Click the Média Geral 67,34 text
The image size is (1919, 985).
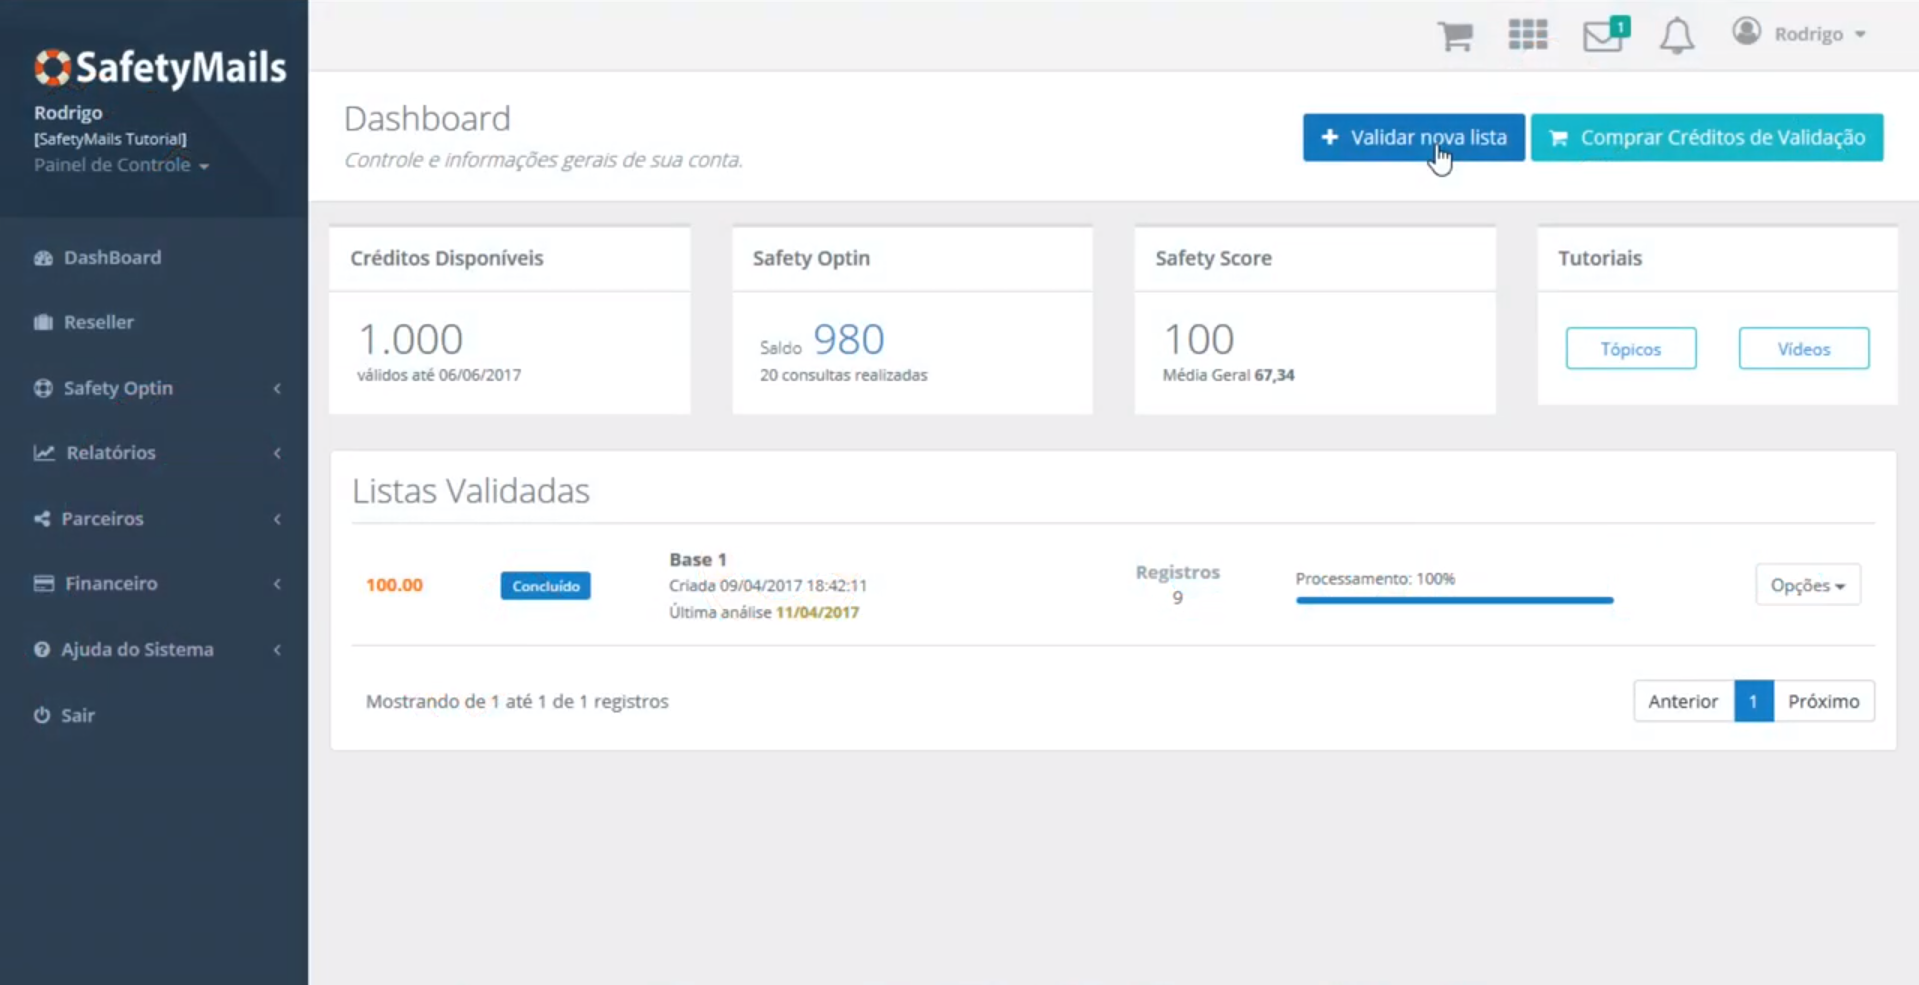click(1228, 375)
